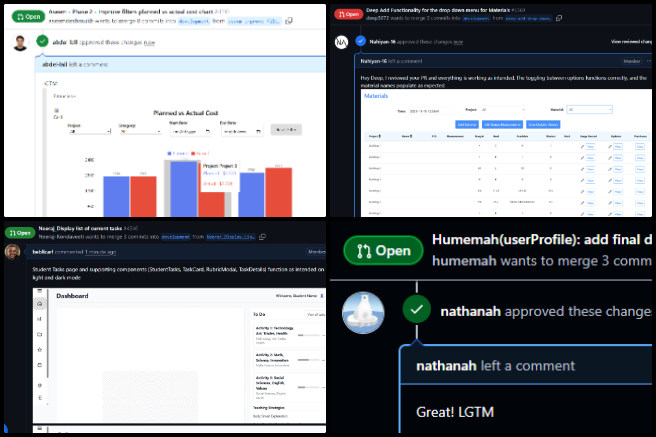Click the Start Date input in the cost chart
Viewport: 656px width, 437px height.
point(190,131)
